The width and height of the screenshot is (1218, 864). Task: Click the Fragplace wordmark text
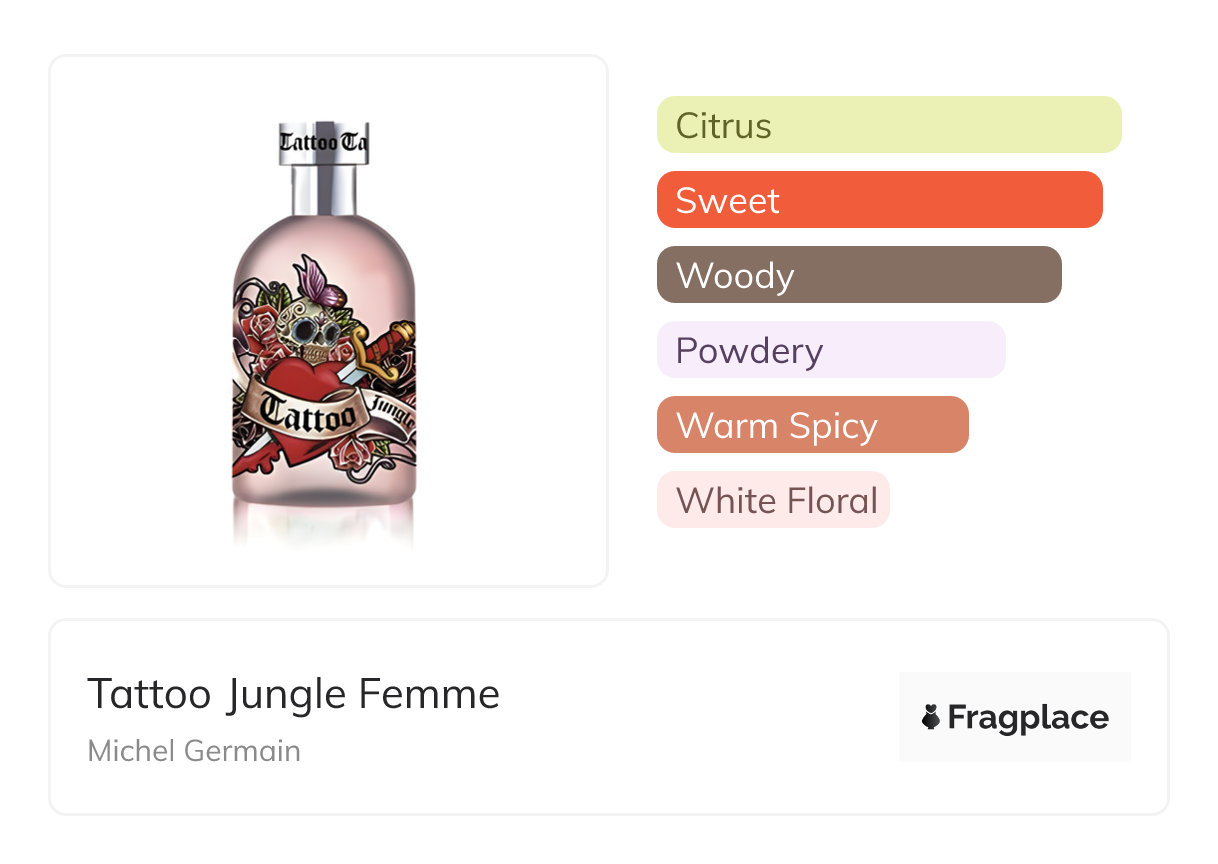point(1028,717)
